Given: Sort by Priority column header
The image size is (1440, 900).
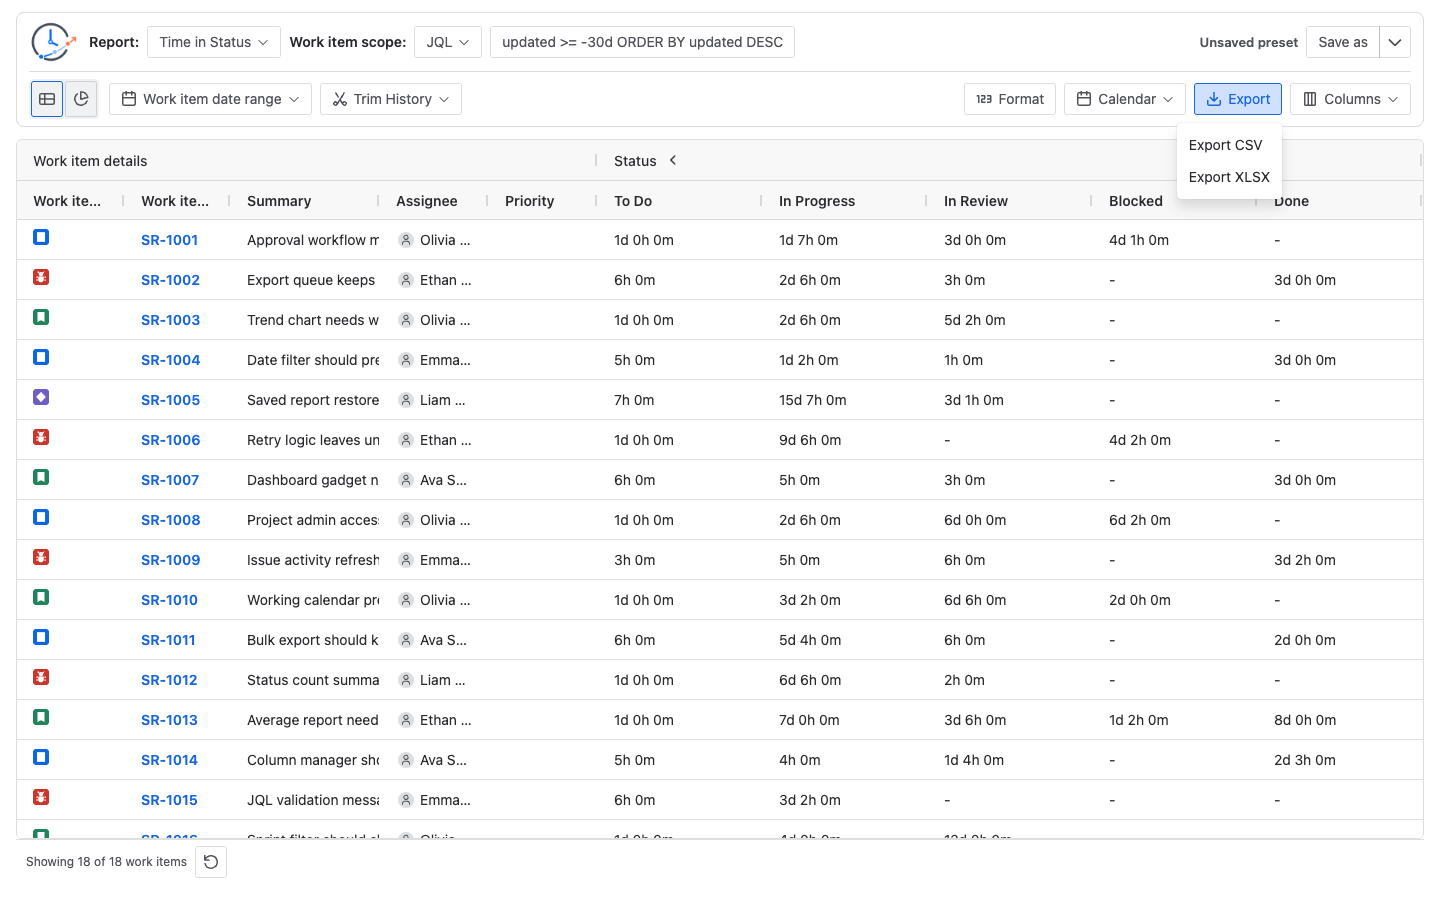Looking at the screenshot, I should click(x=529, y=201).
